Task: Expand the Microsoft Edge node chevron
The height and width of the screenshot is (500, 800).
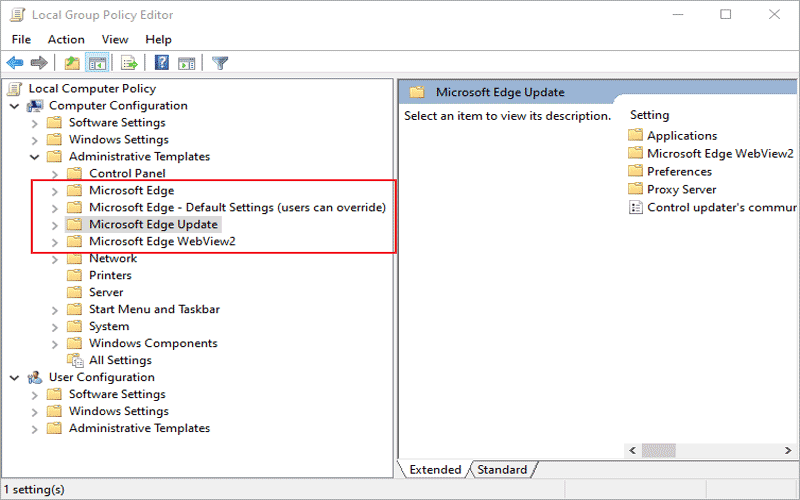Action: tap(55, 191)
